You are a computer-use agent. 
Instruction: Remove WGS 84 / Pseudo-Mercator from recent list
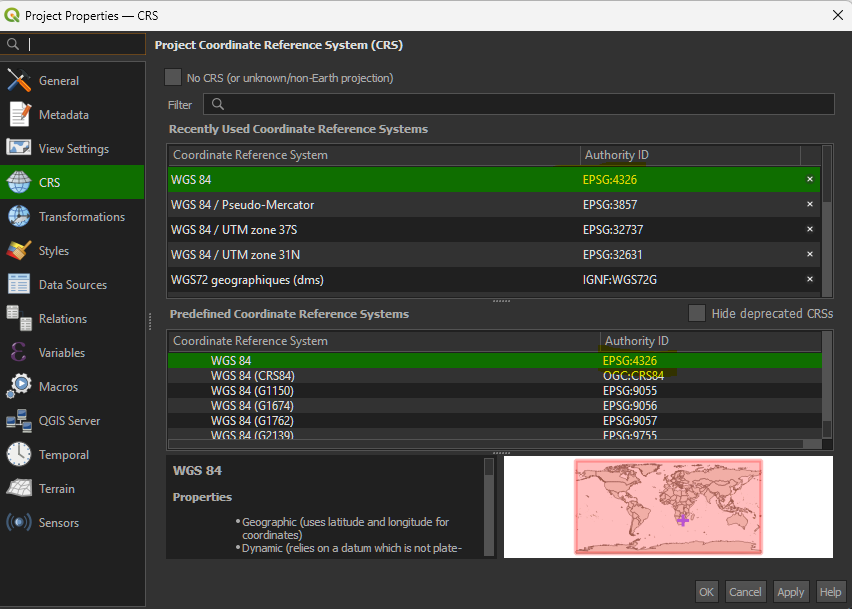point(810,205)
